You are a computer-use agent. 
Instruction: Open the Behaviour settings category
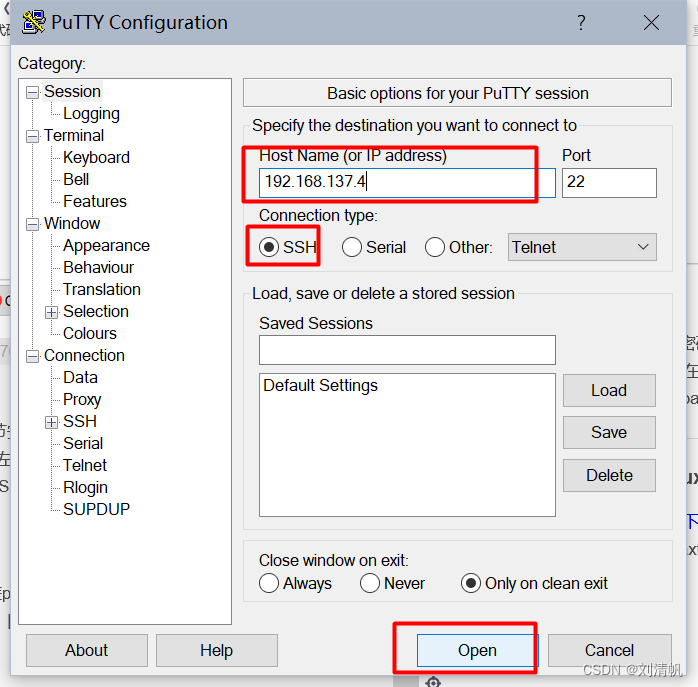pyautogui.click(x=98, y=267)
